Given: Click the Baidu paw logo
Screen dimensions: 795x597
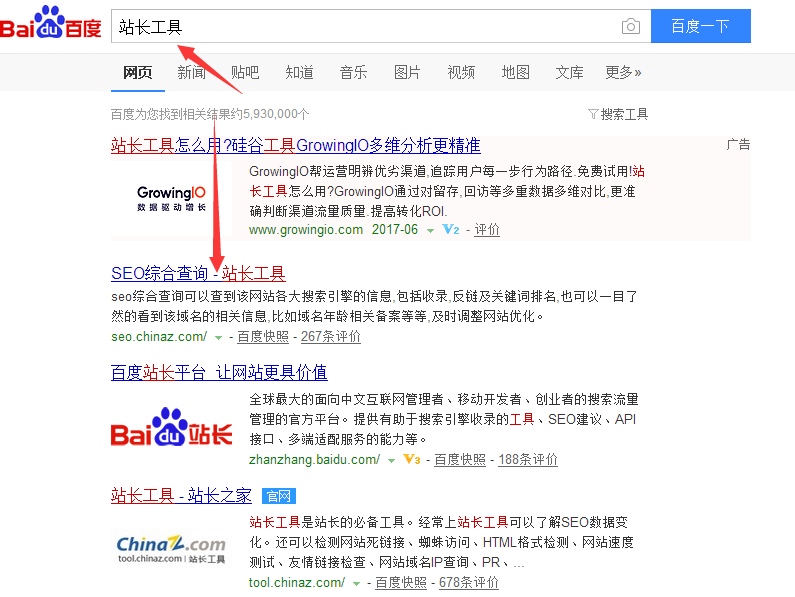Looking at the screenshot, I should coord(51,22).
